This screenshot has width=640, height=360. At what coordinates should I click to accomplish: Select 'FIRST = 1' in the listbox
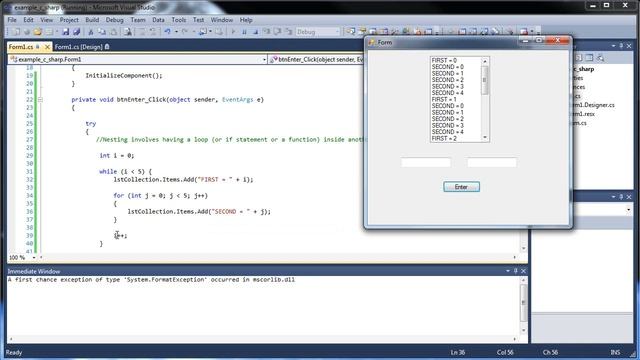pos(444,100)
